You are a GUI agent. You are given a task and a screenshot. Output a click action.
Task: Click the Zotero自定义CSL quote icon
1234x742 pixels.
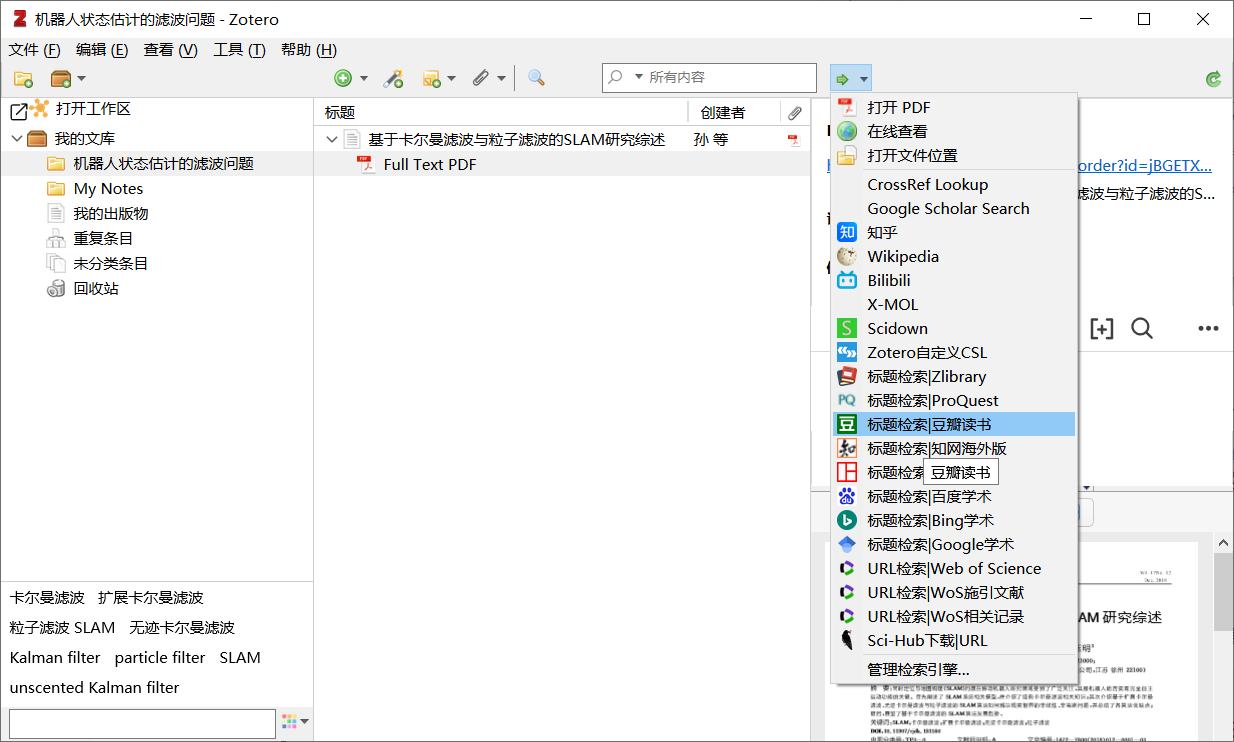point(847,352)
